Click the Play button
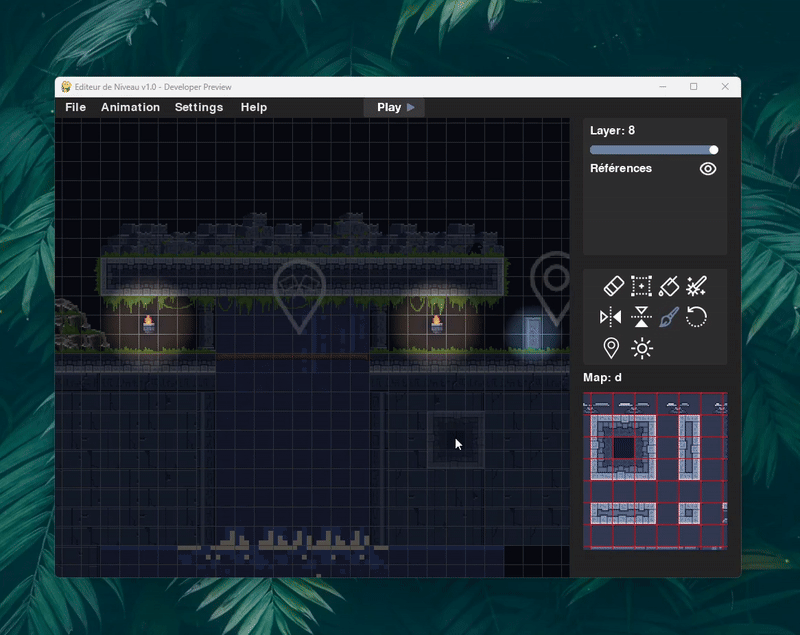The image size is (800, 635). tap(394, 108)
